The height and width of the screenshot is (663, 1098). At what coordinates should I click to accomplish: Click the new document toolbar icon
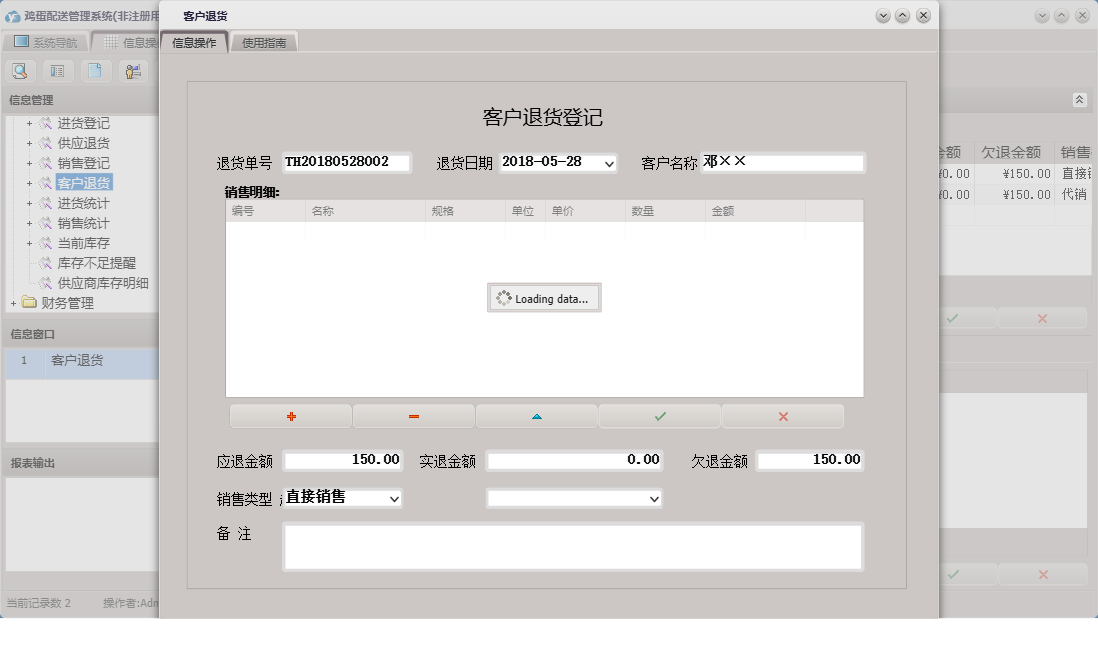coord(97,70)
